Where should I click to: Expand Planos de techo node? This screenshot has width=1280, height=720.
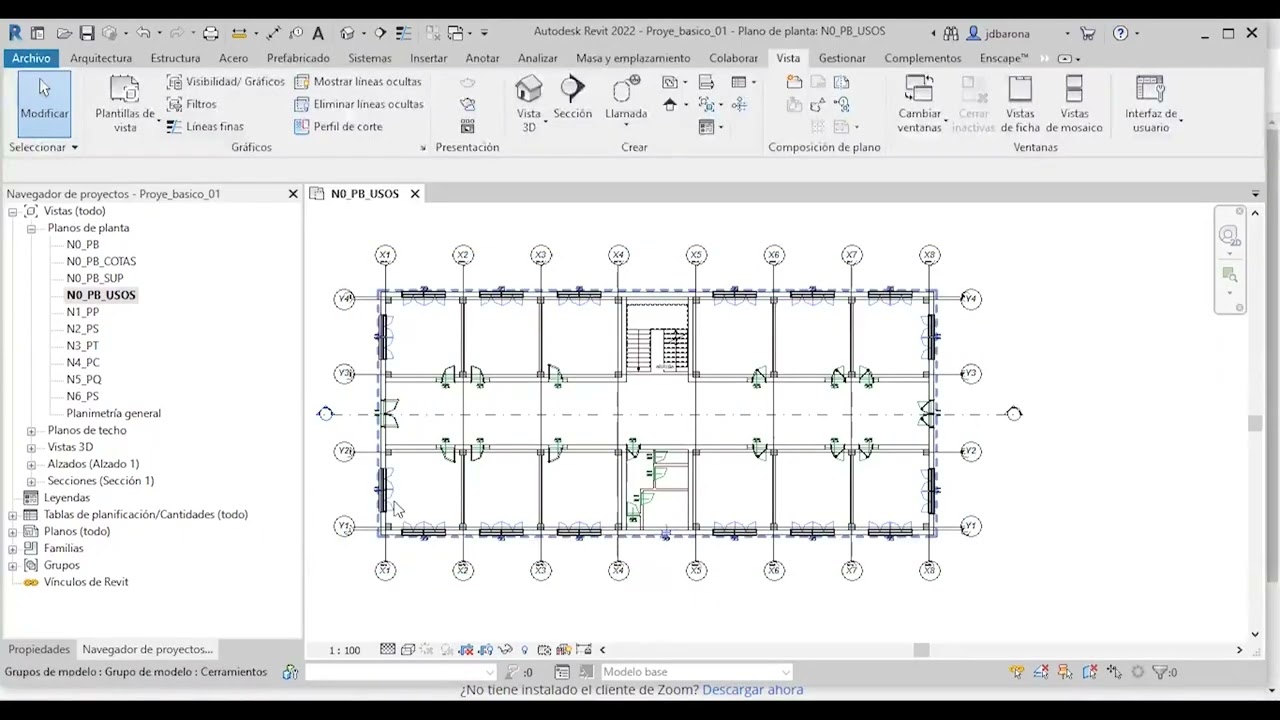click(31, 431)
